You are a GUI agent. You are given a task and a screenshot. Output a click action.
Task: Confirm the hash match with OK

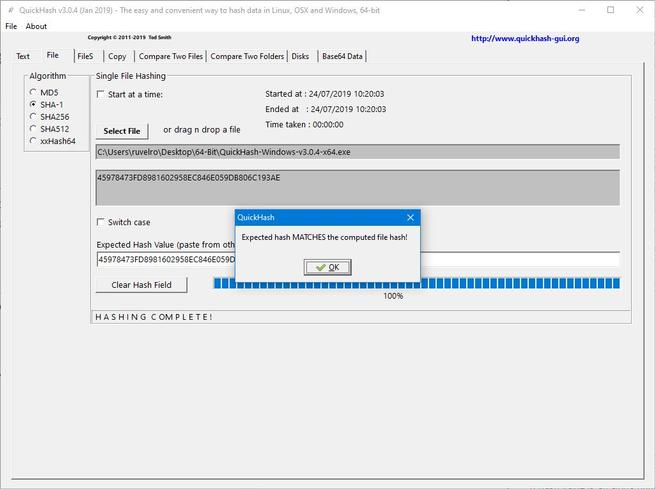[x=328, y=267]
